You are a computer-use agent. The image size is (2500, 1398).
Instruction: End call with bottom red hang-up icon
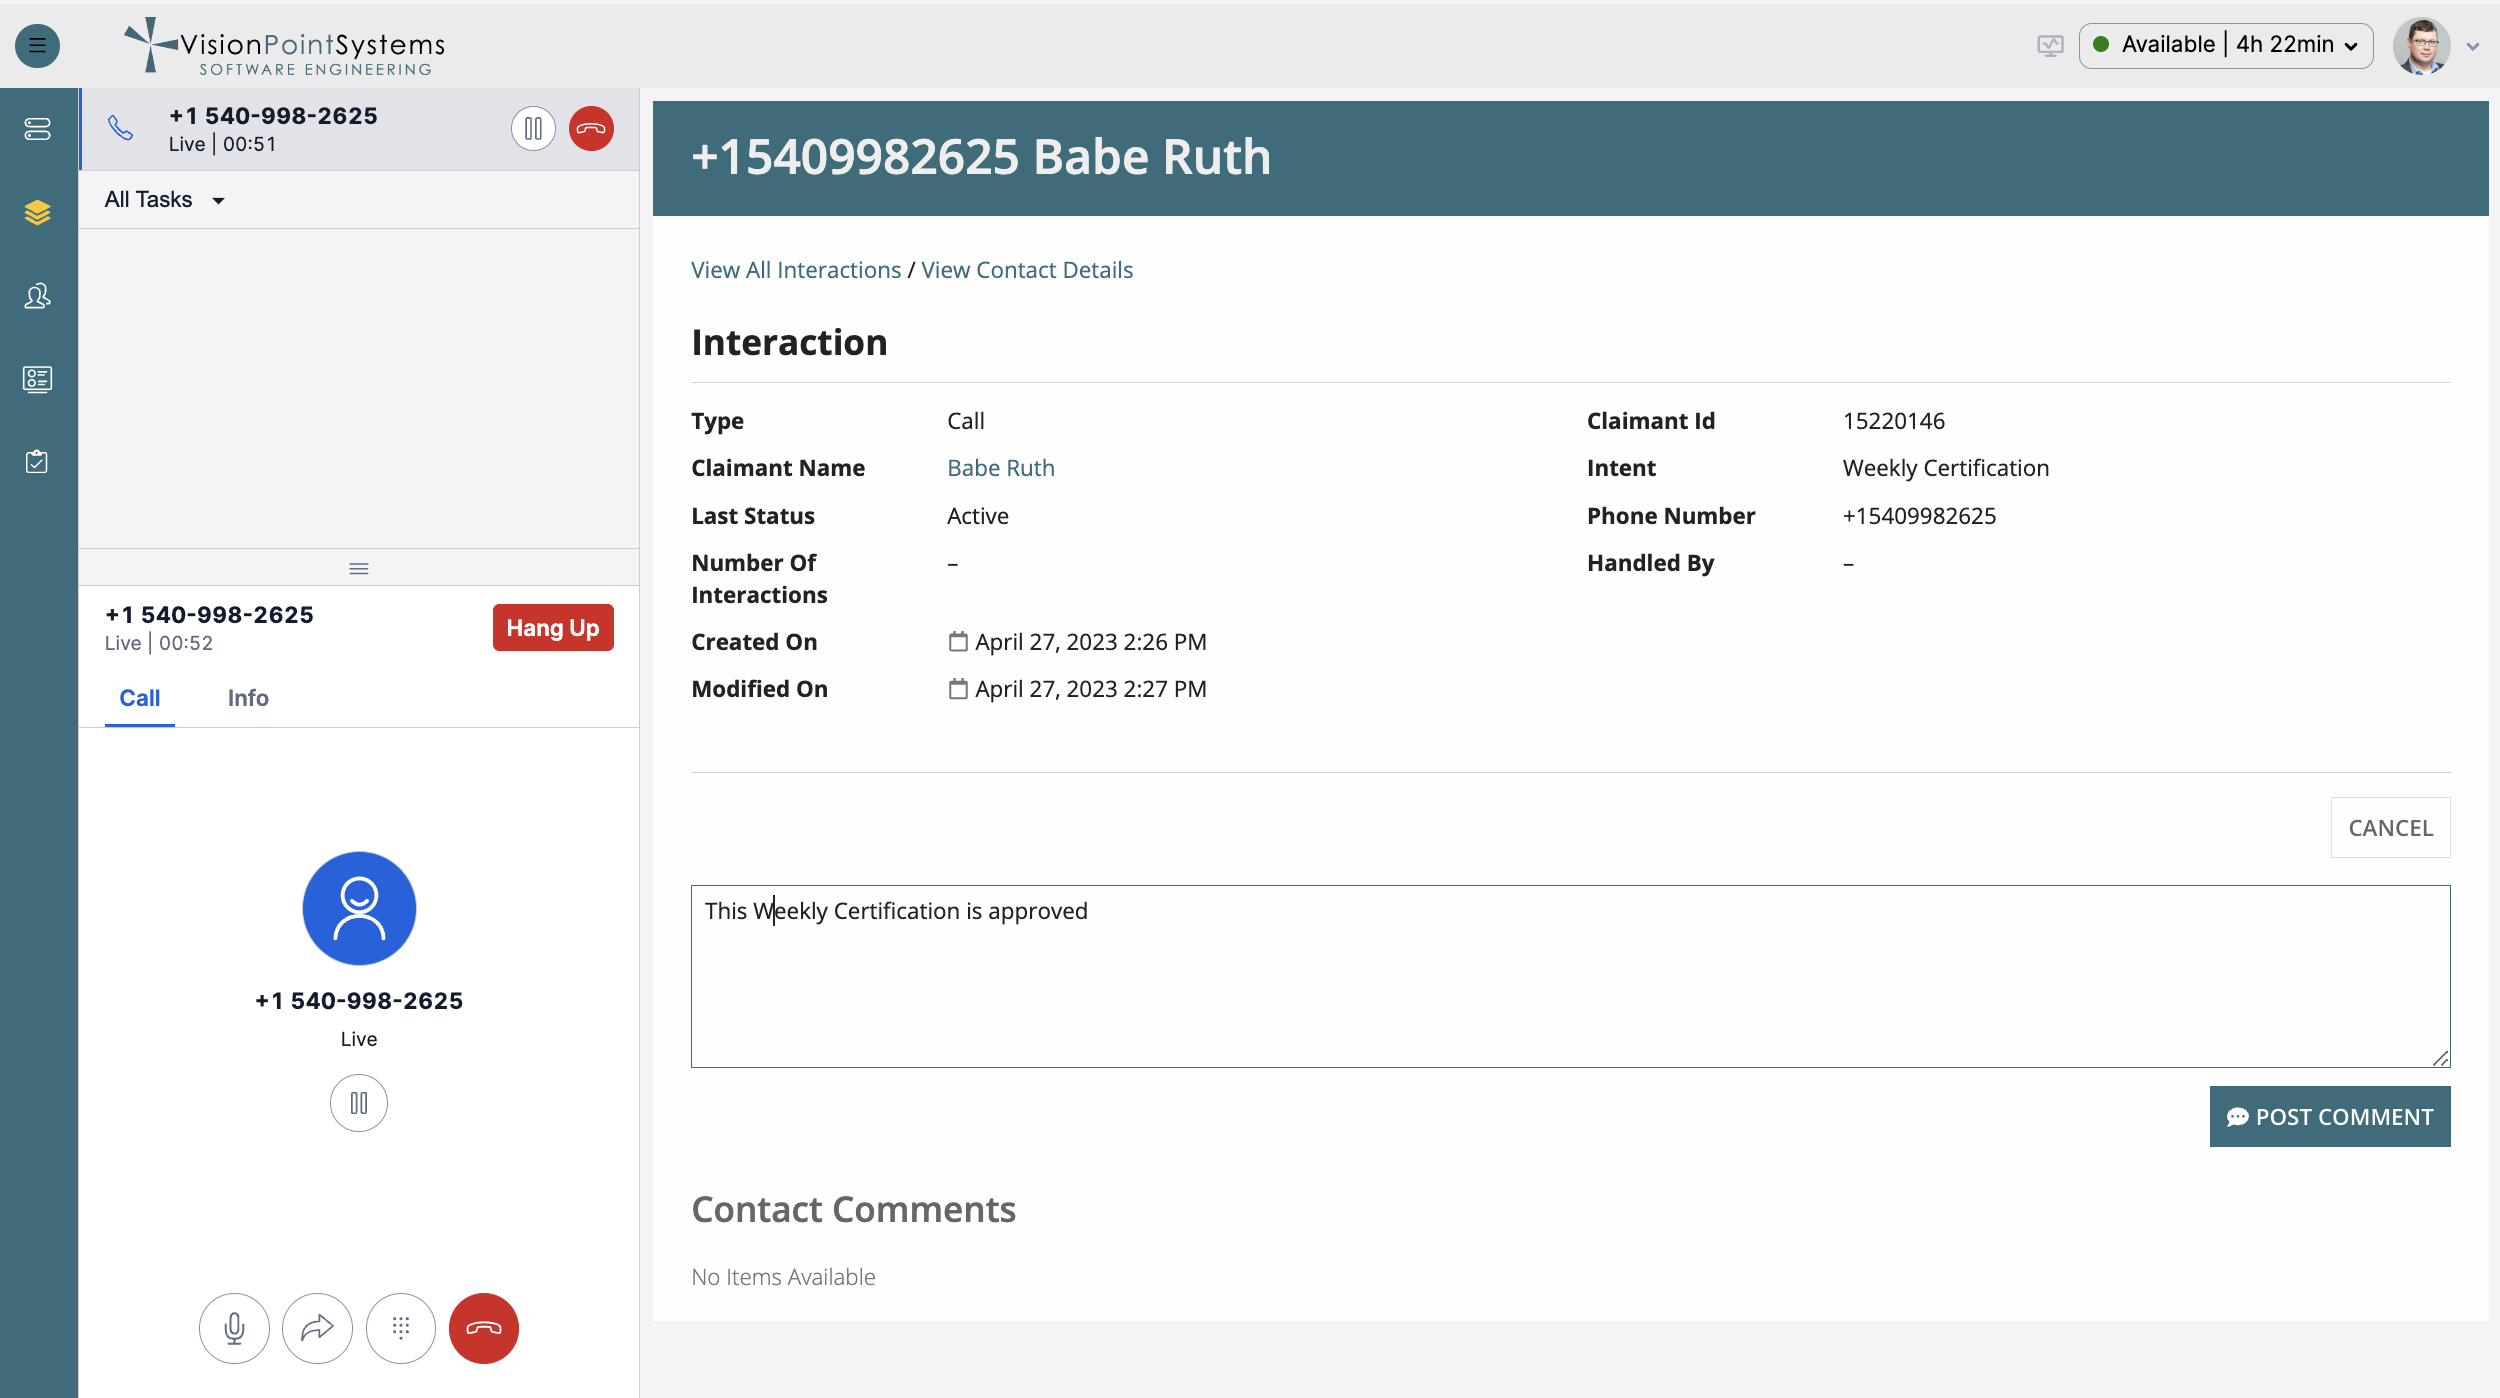(x=484, y=1328)
